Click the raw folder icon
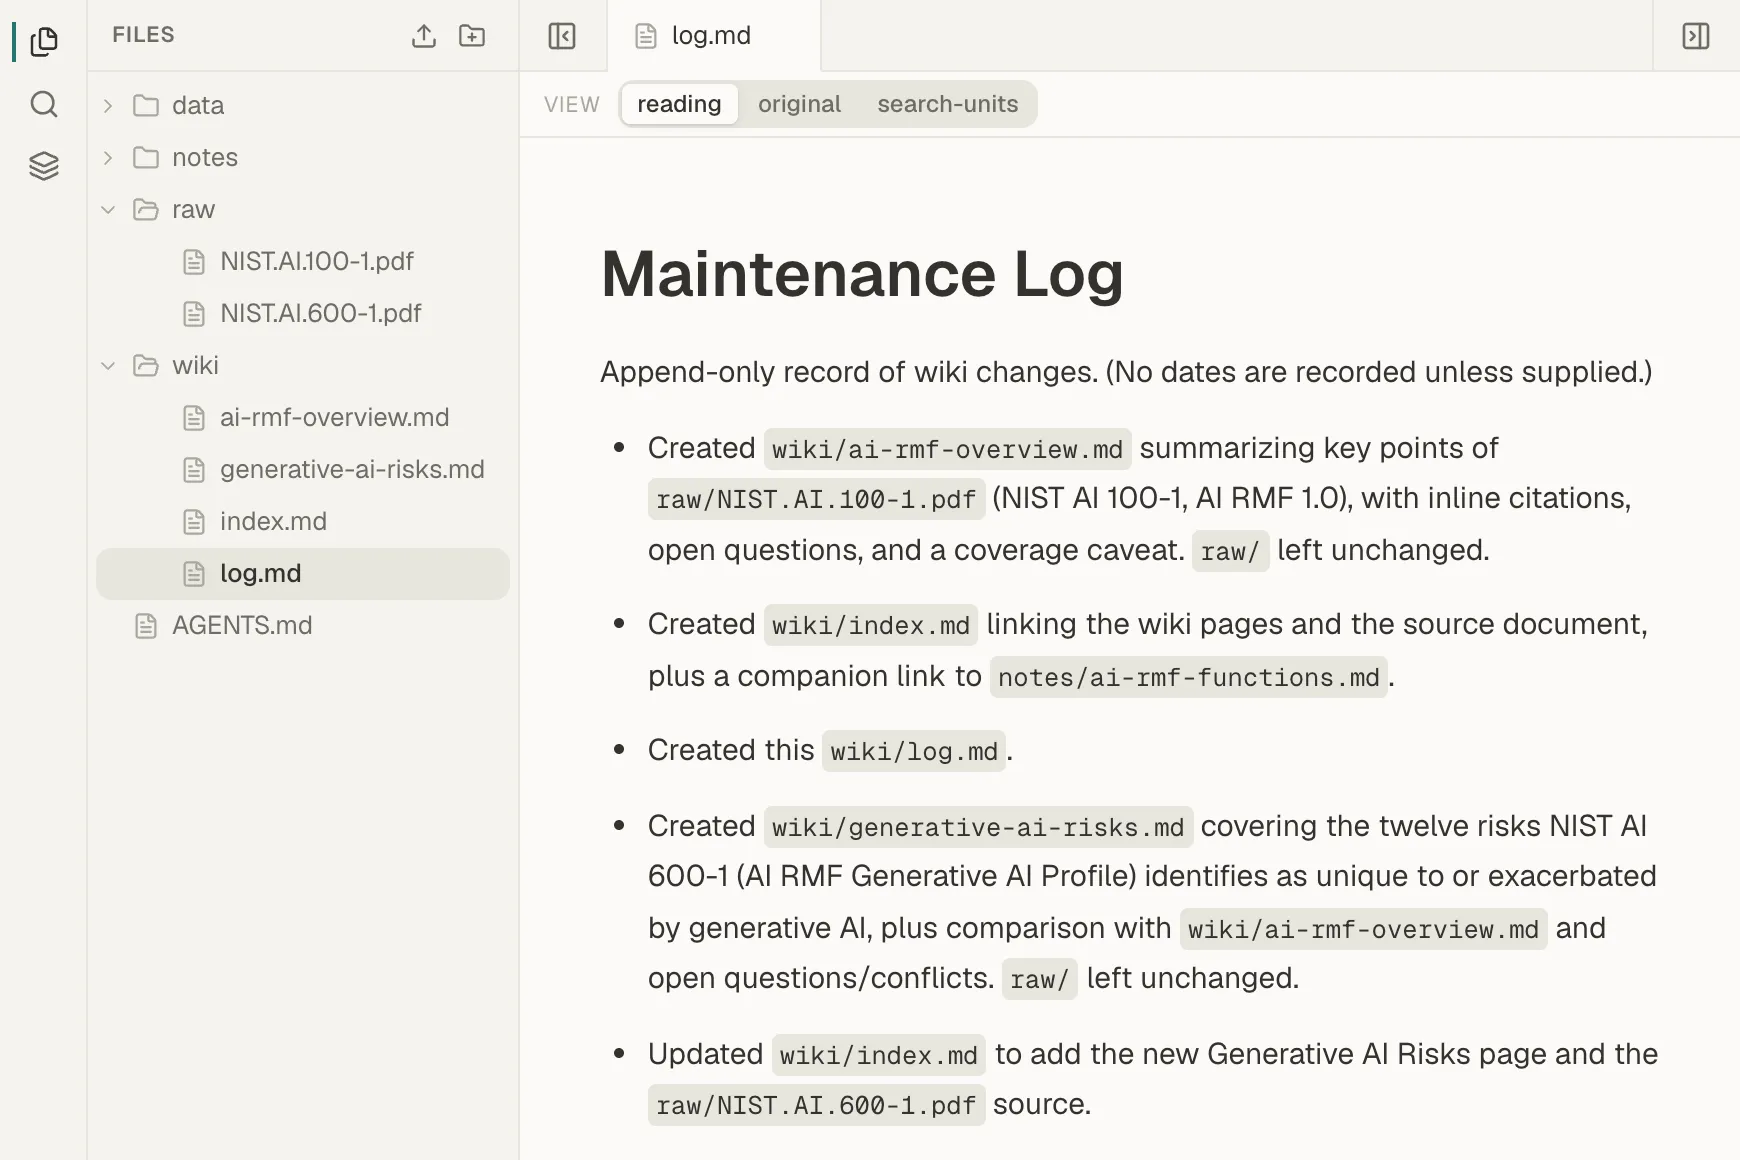1740x1160 pixels. [146, 209]
